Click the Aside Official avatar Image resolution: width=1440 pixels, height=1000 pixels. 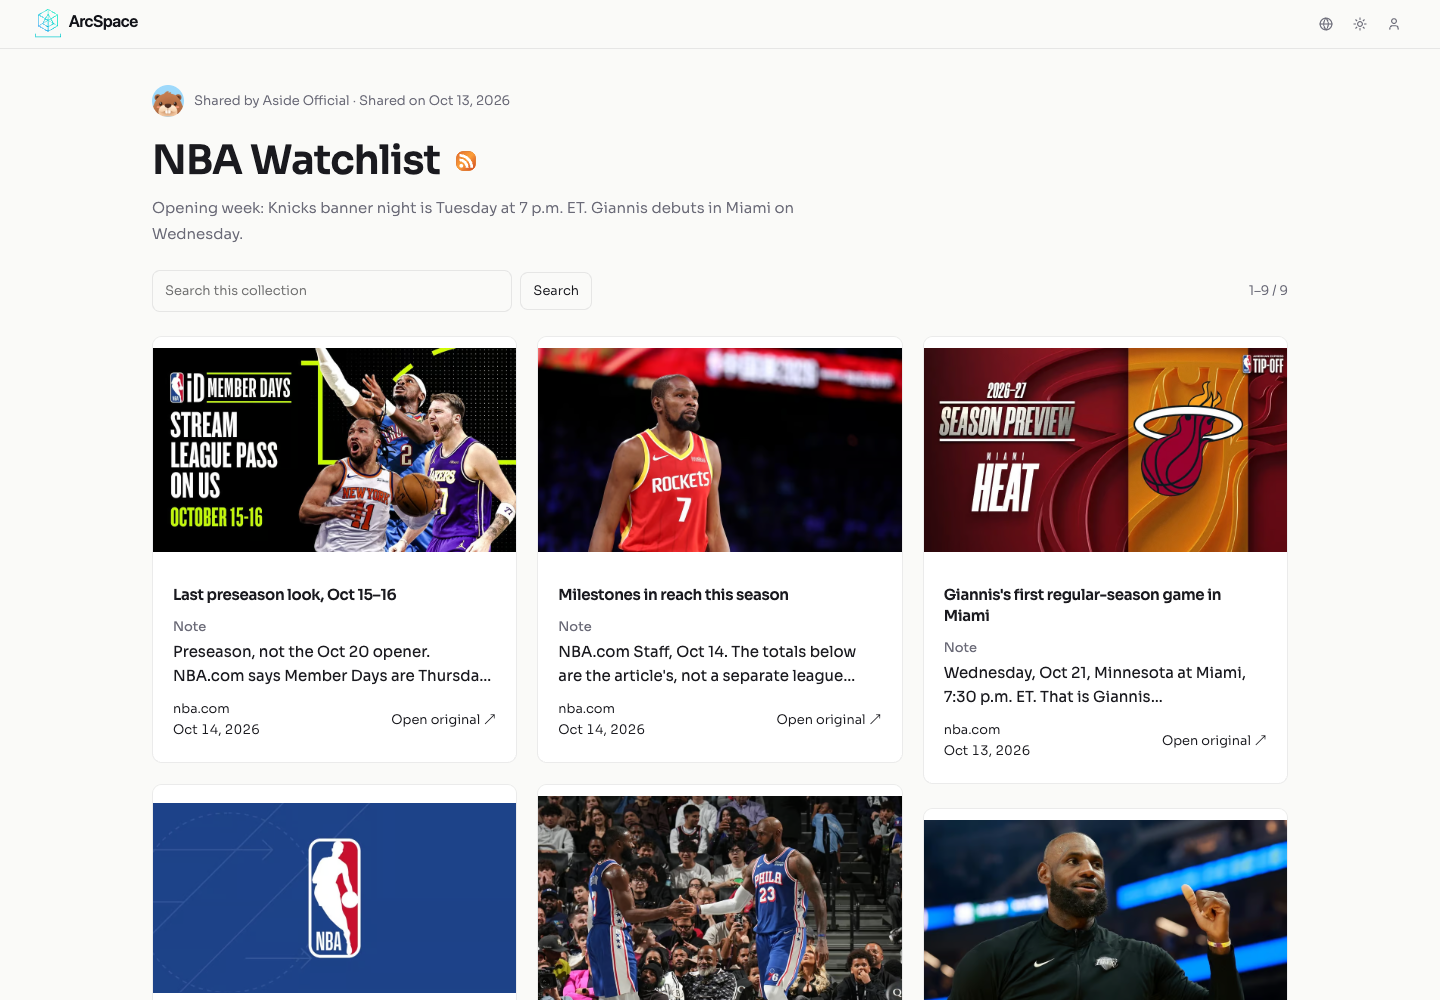coord(168,101)
